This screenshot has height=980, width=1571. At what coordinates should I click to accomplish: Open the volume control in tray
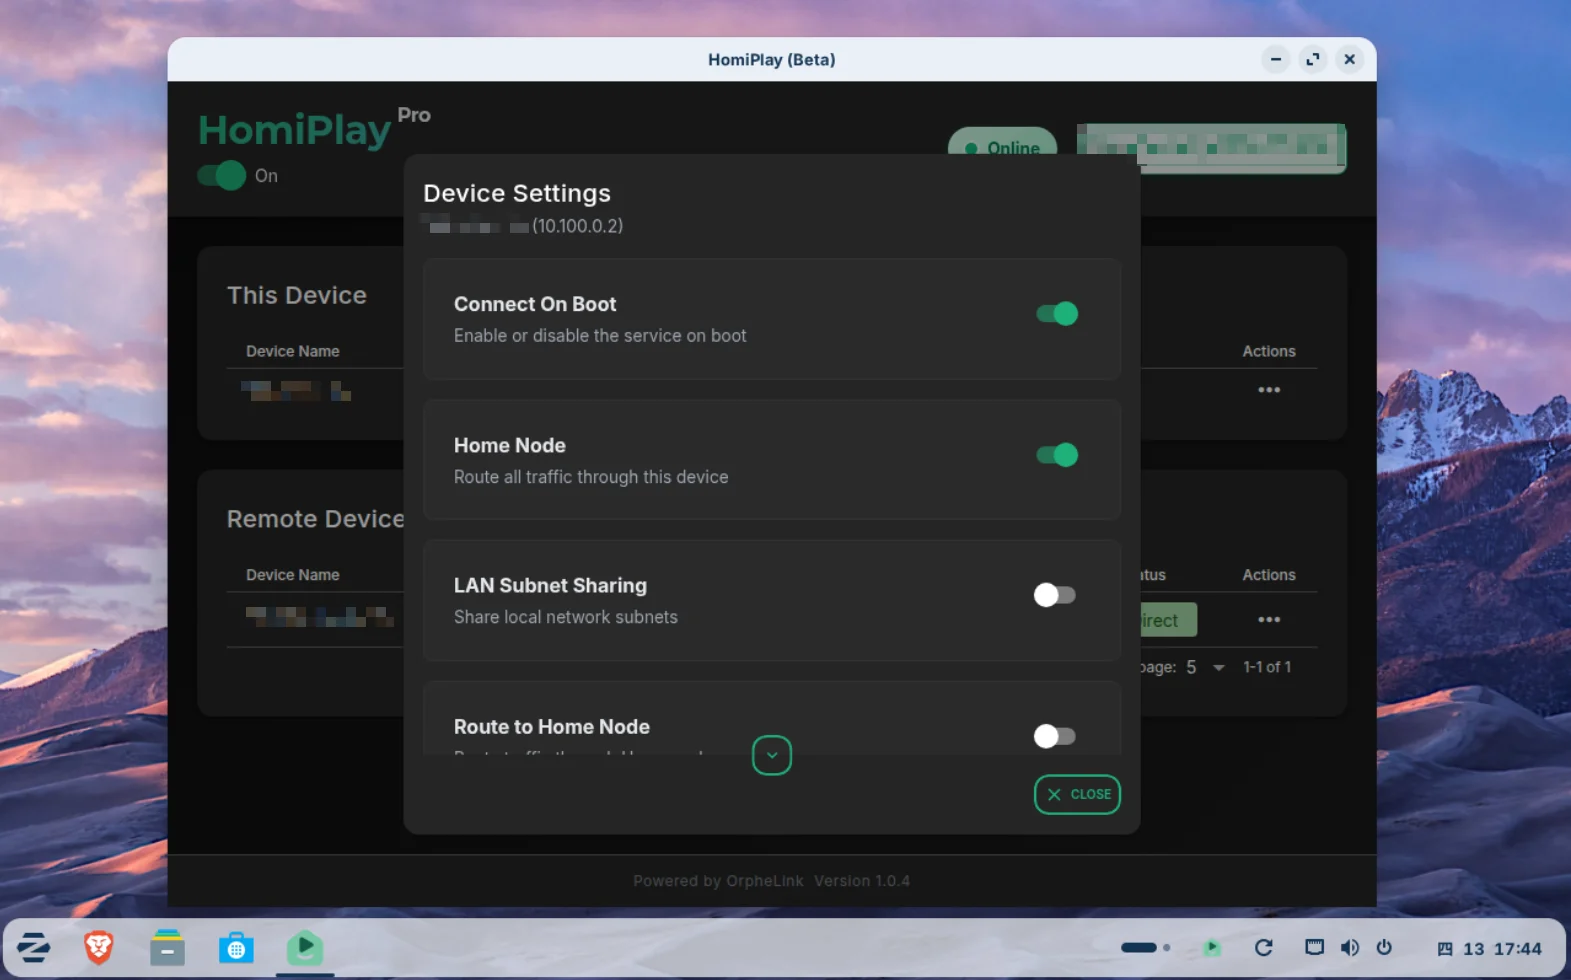point(1349,947)
